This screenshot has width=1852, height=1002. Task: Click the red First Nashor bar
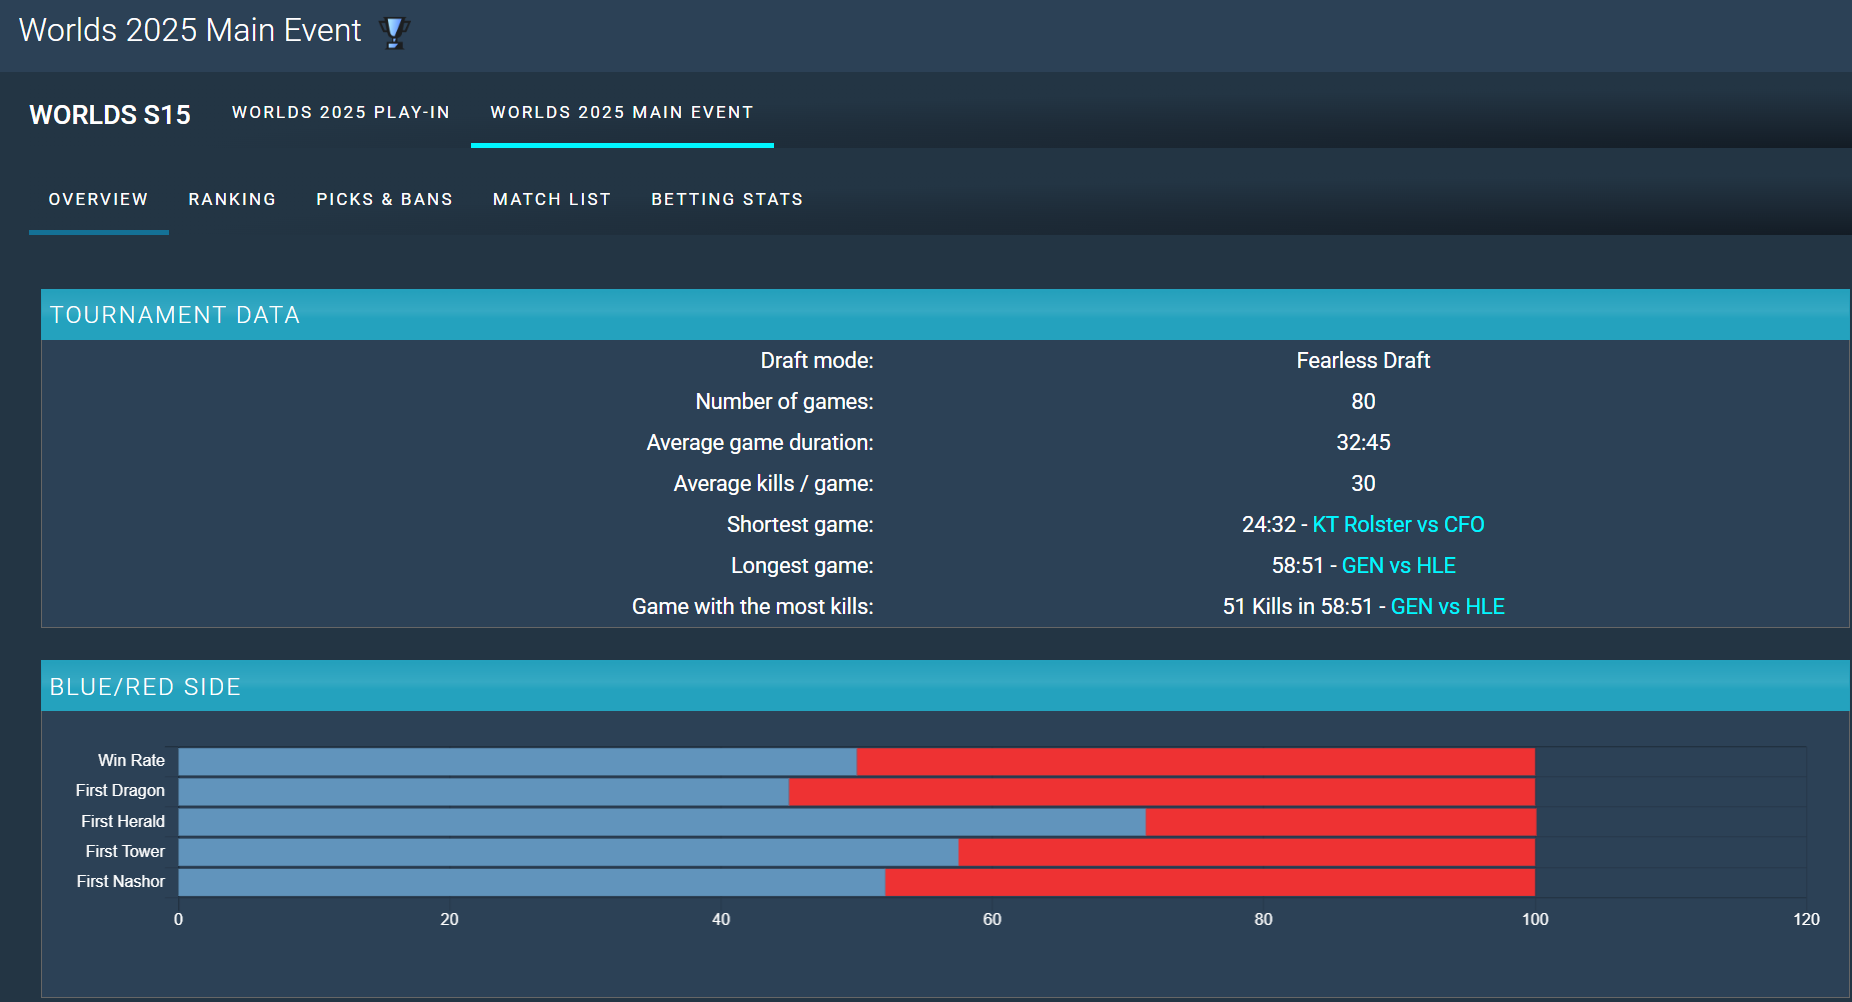tap(1209, 882)
